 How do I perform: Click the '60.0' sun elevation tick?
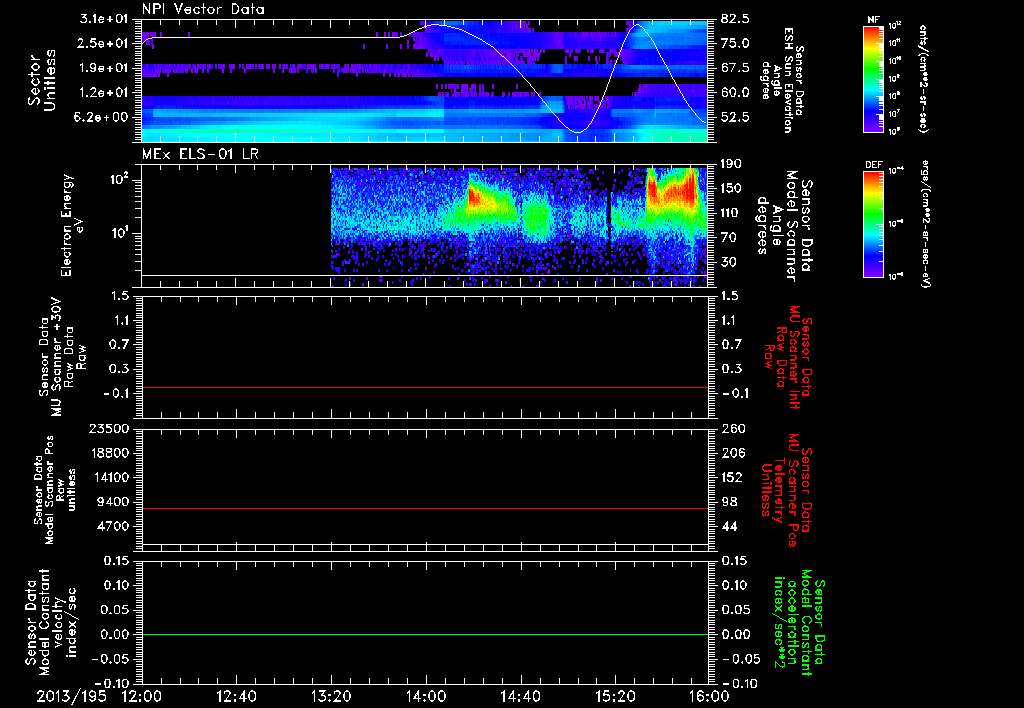point(735,93)
